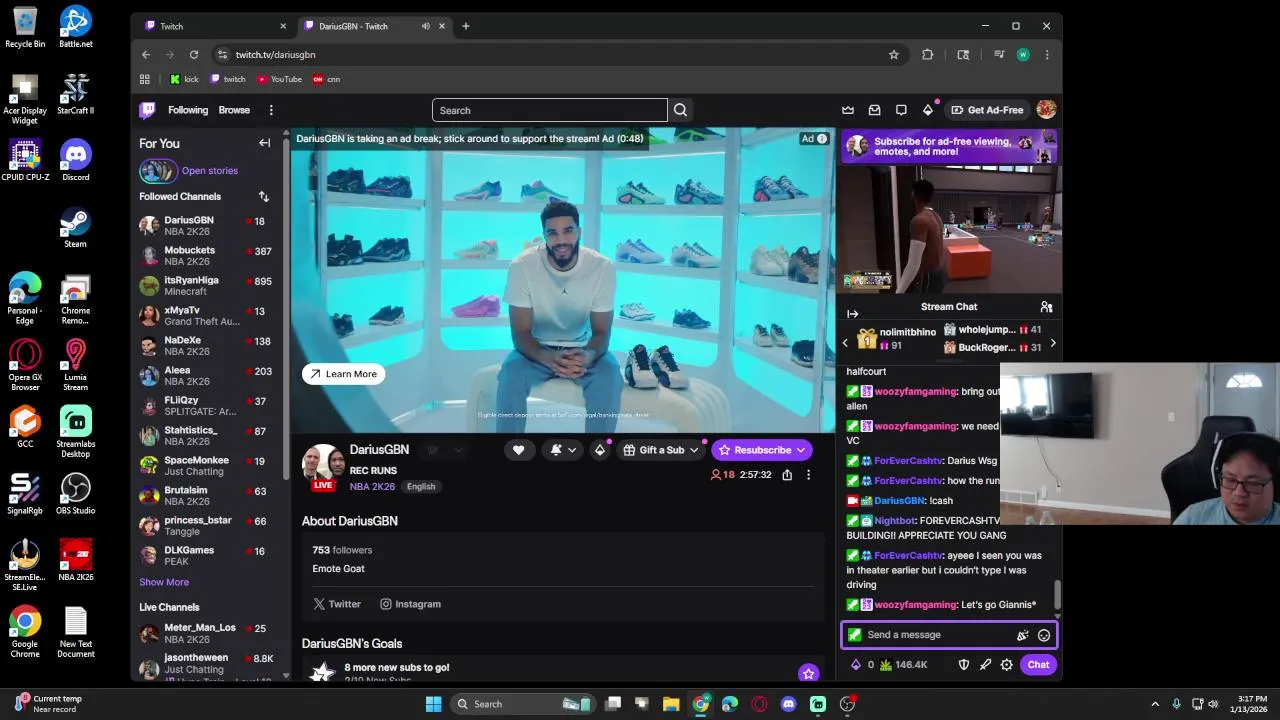Click the search magnifier button
The image size is (1280, 720).
[x=680, y=110]
